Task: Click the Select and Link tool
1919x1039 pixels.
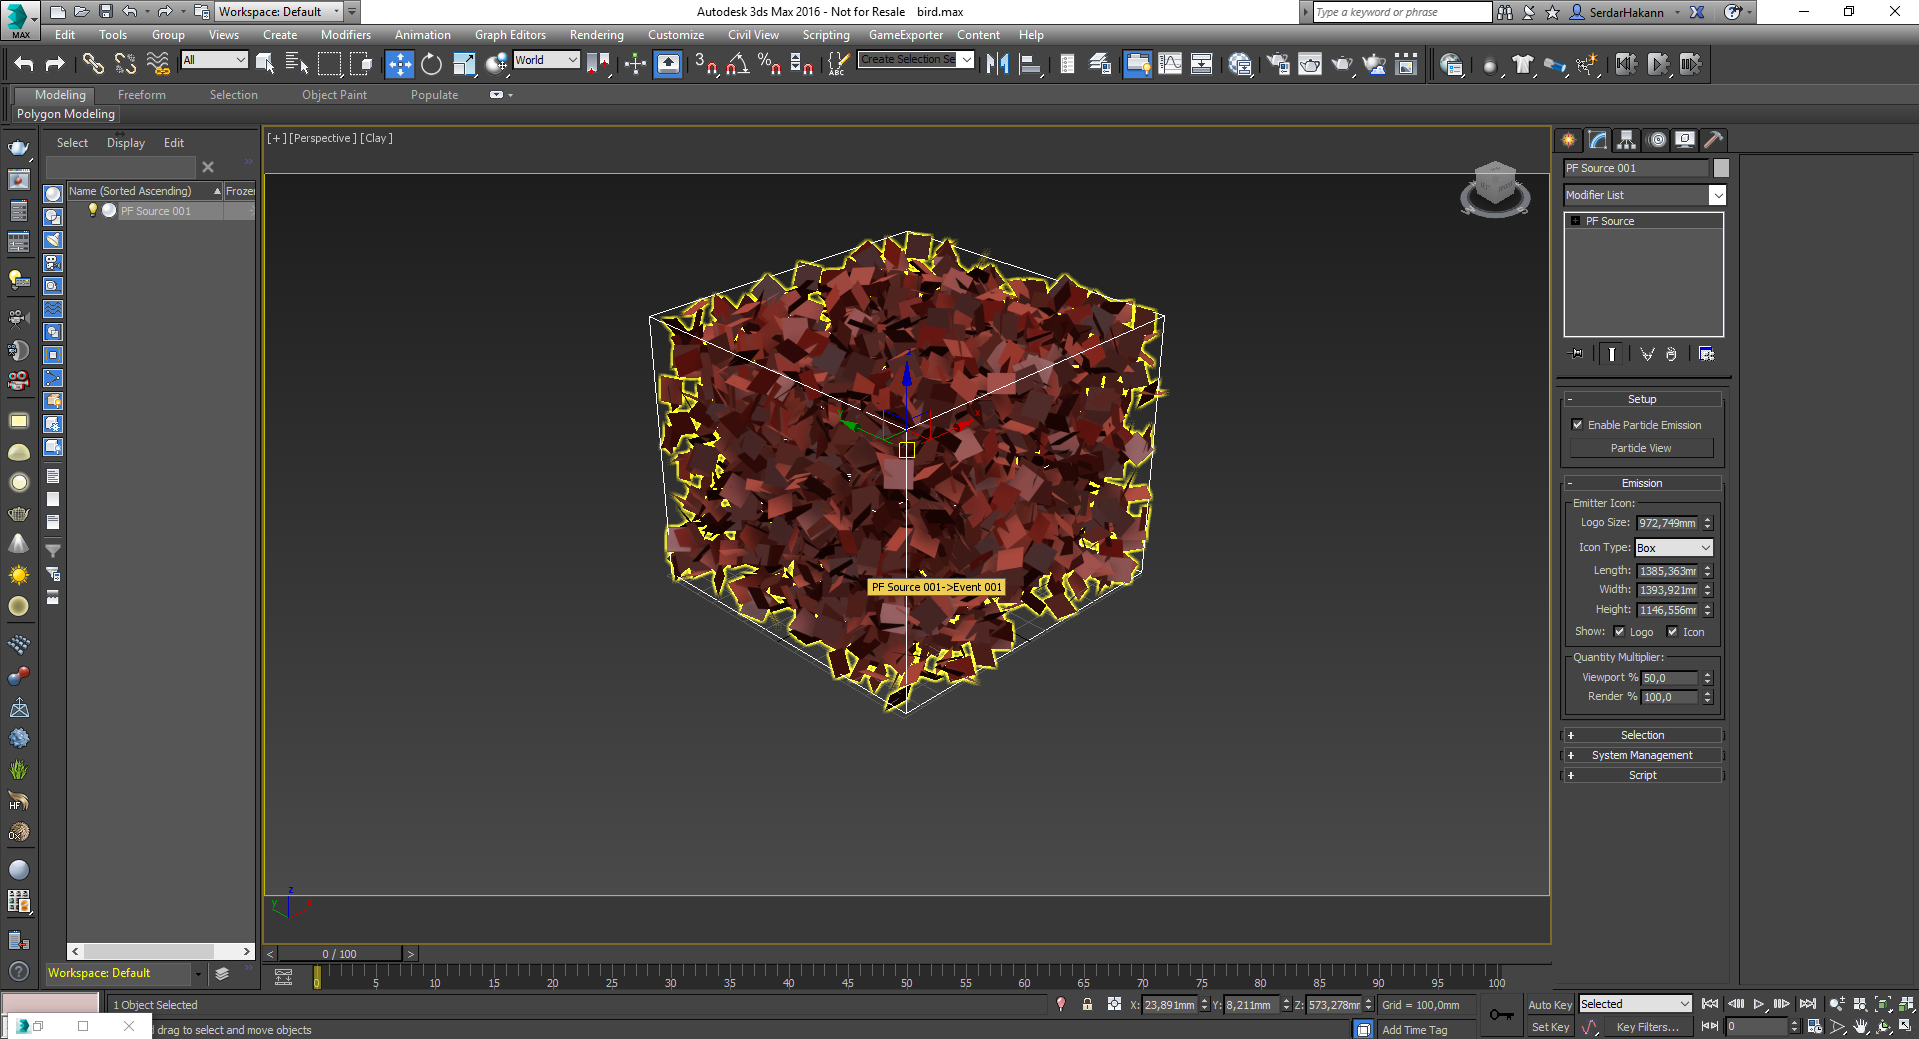Action: pos(93,63)
